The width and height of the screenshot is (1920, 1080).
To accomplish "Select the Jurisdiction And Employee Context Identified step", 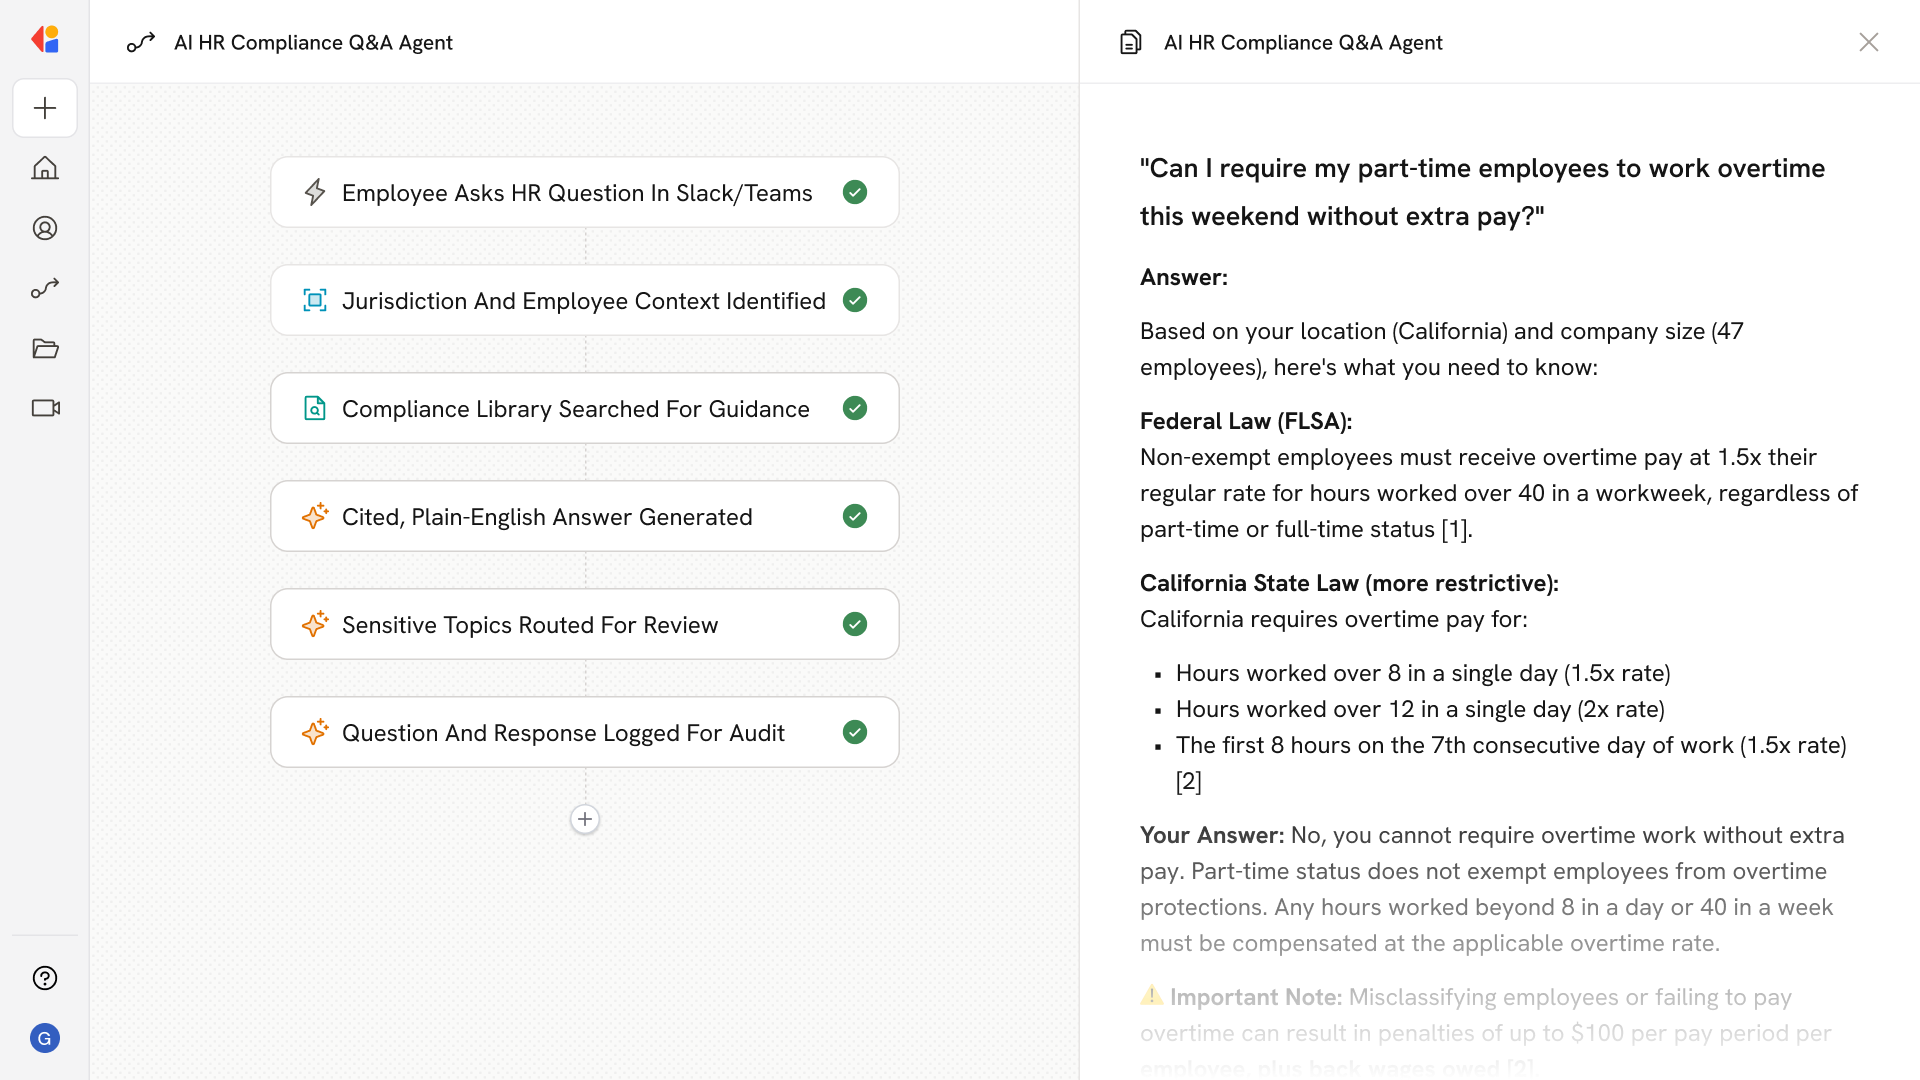I will [583, 300].
